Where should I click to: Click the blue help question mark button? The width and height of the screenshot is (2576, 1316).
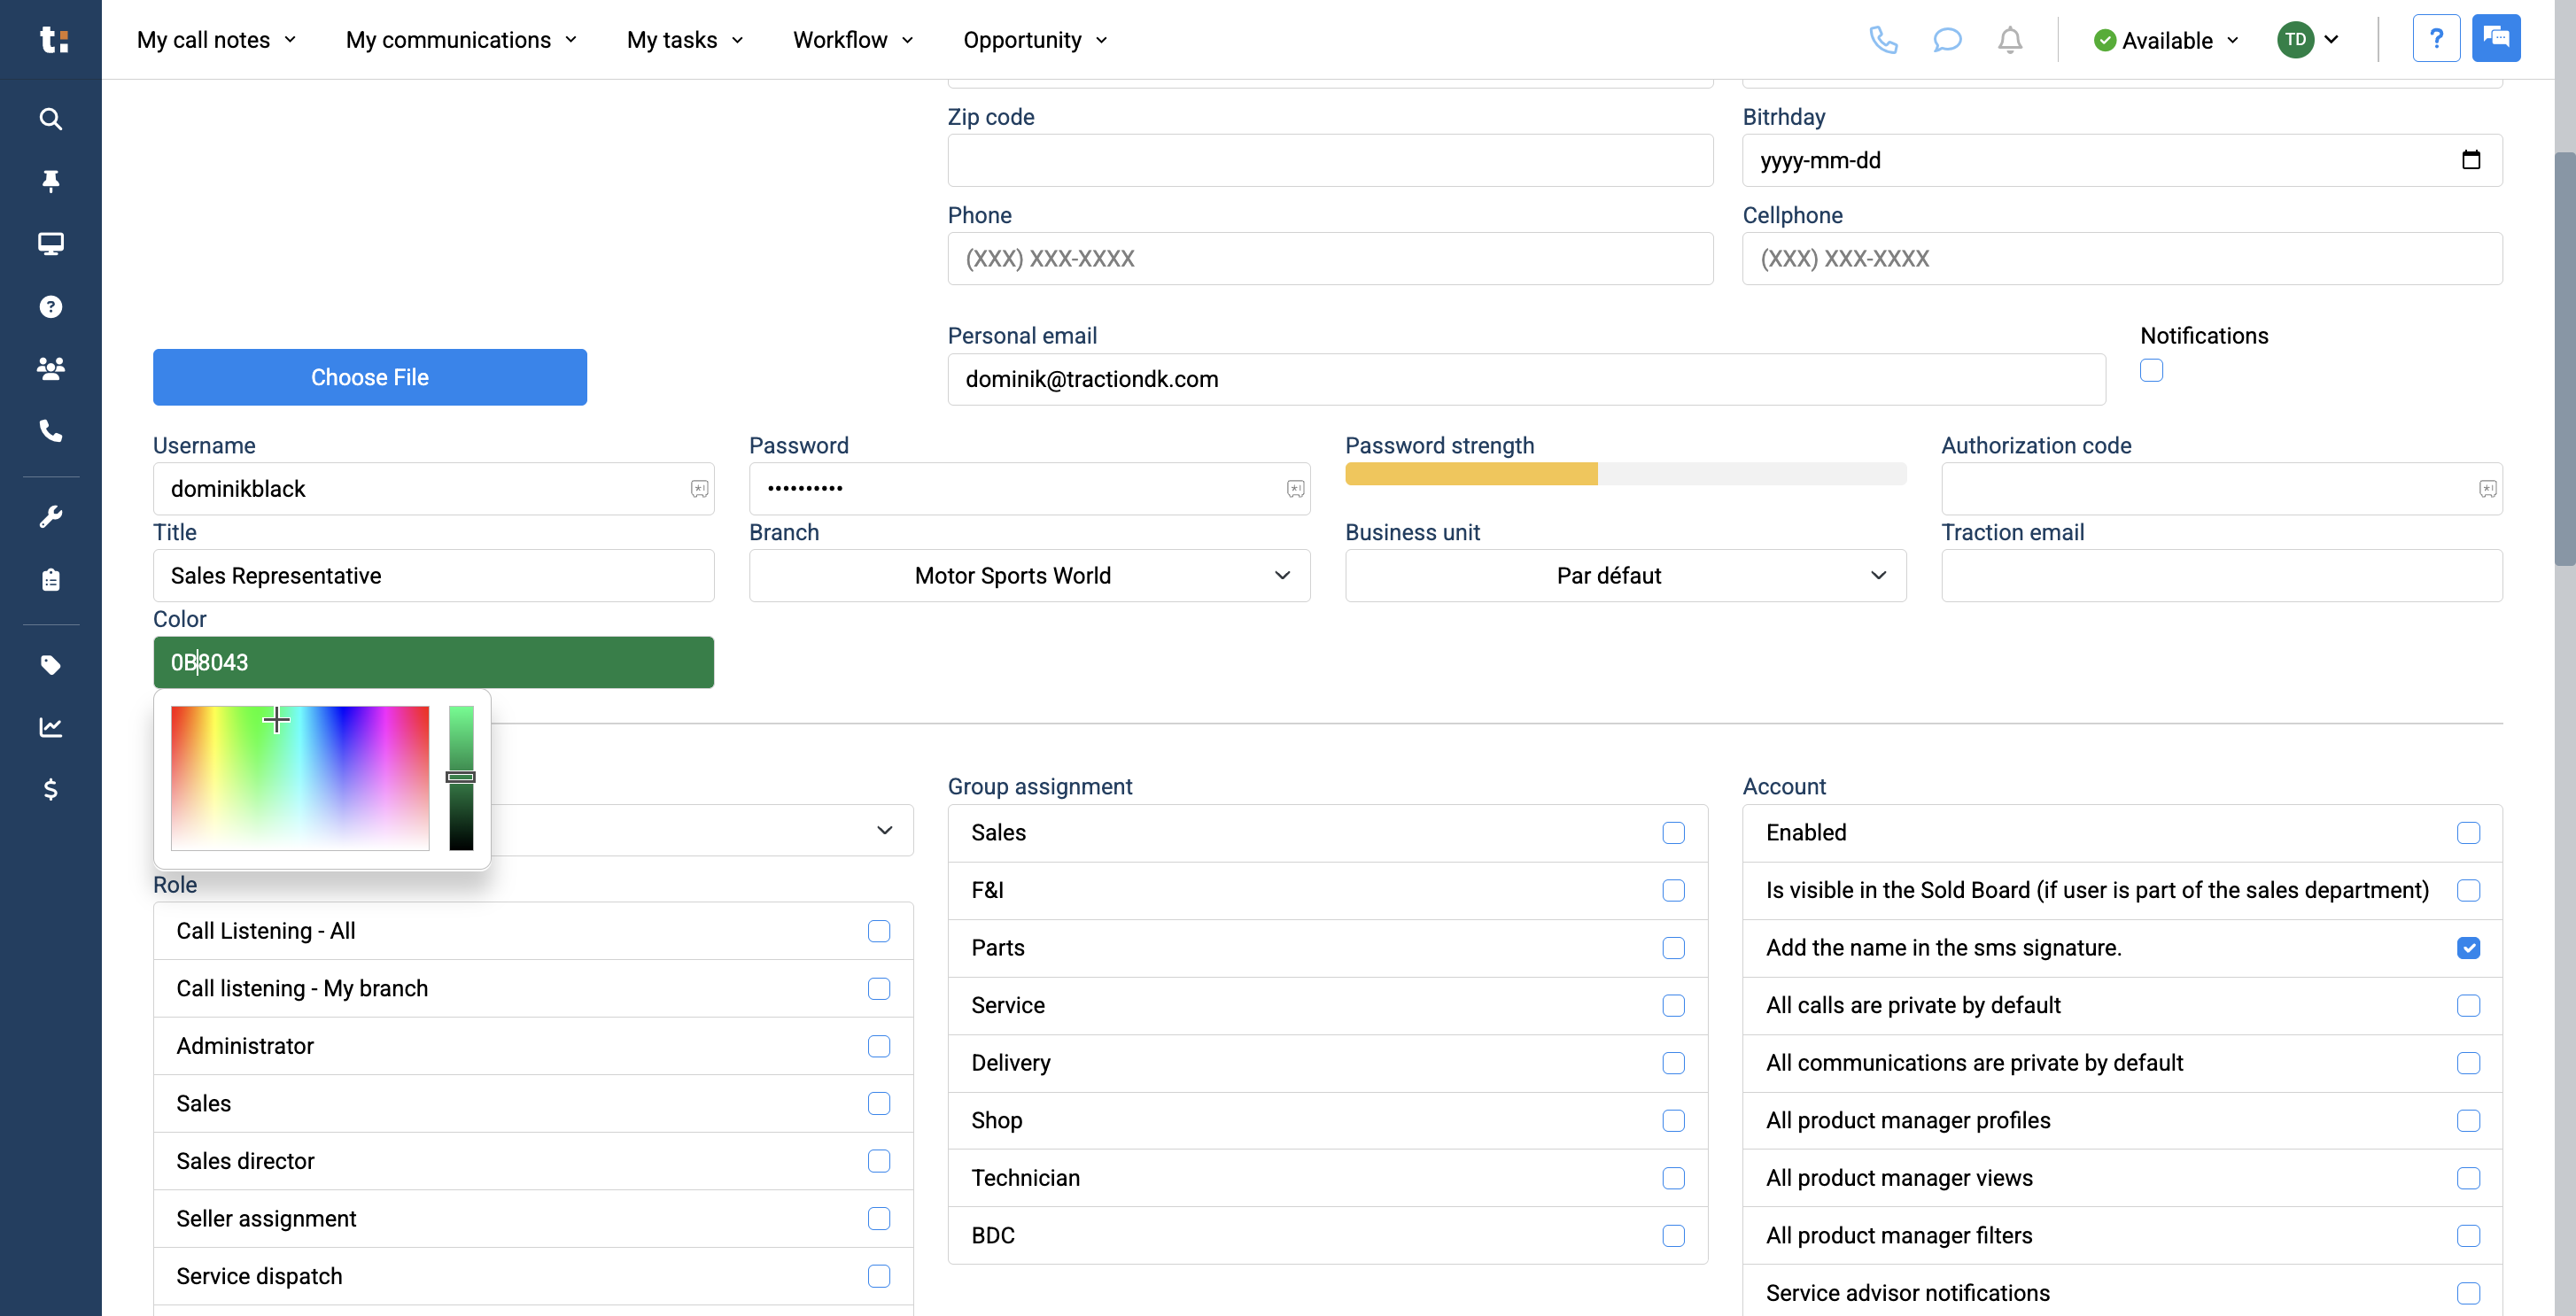[x=2435, y=39]
